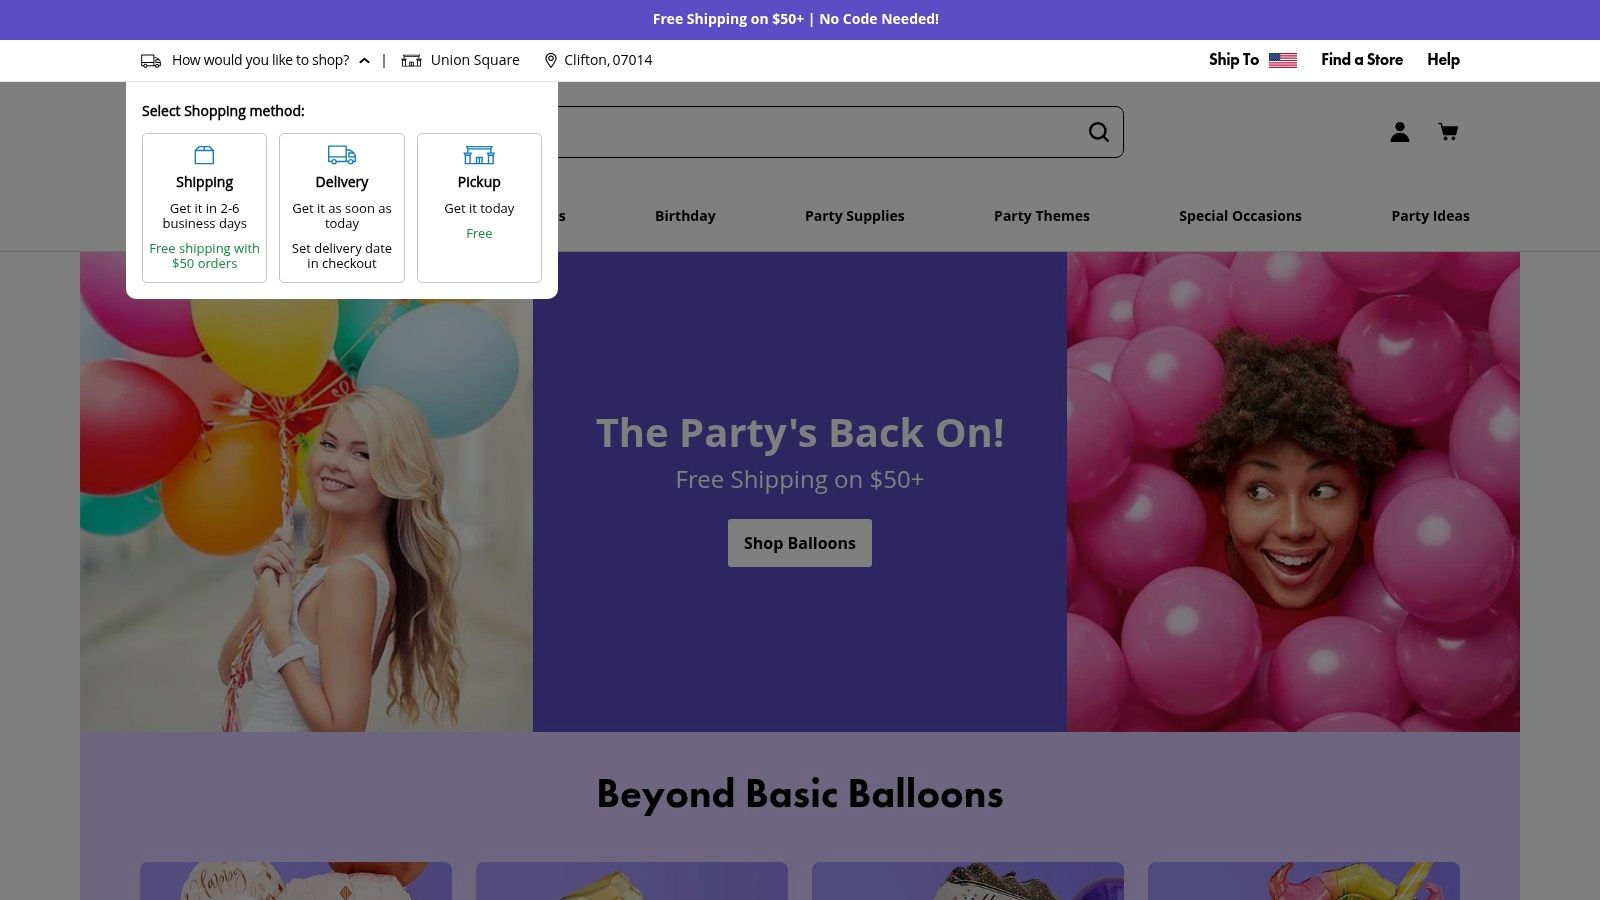The height and width of the screenshot is (900, 1600).
Task: Collapse the 'How would you like to shop?' dropdown
Action: pos(364,61)
